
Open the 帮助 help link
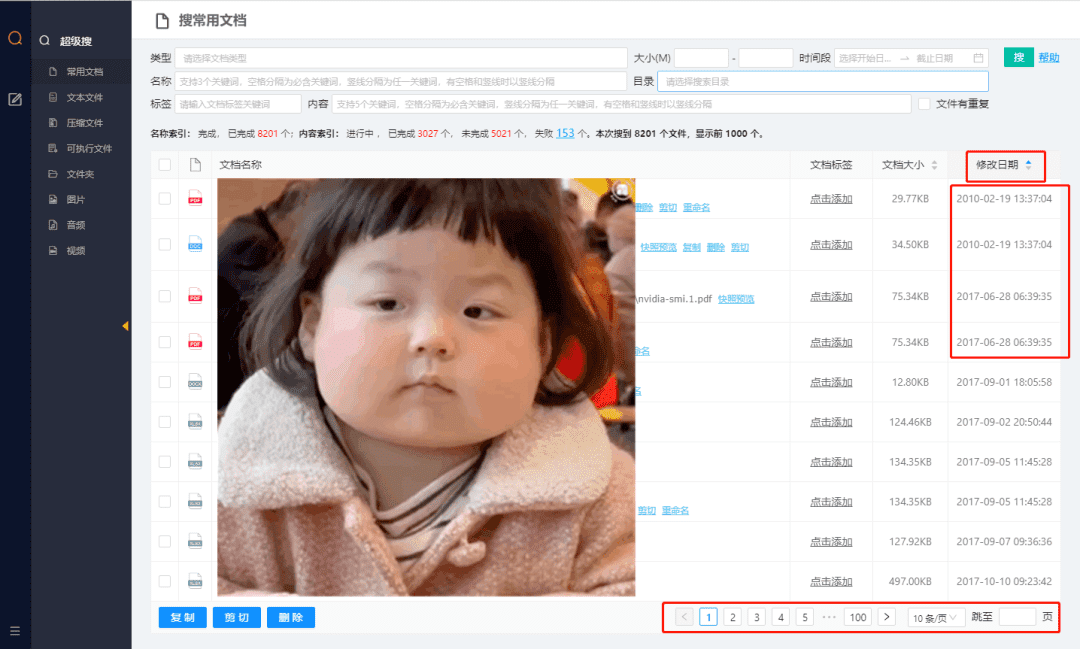pos(1048,58)
